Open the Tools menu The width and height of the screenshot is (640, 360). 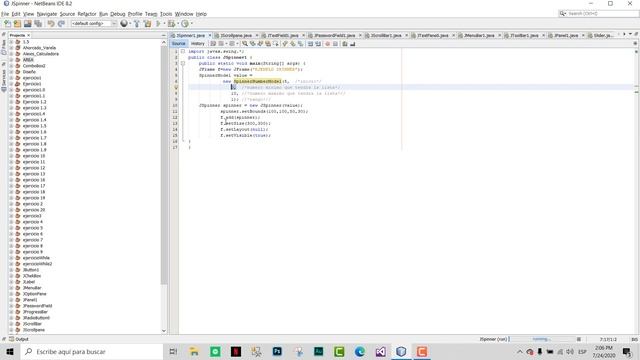(x=166, y=14)
